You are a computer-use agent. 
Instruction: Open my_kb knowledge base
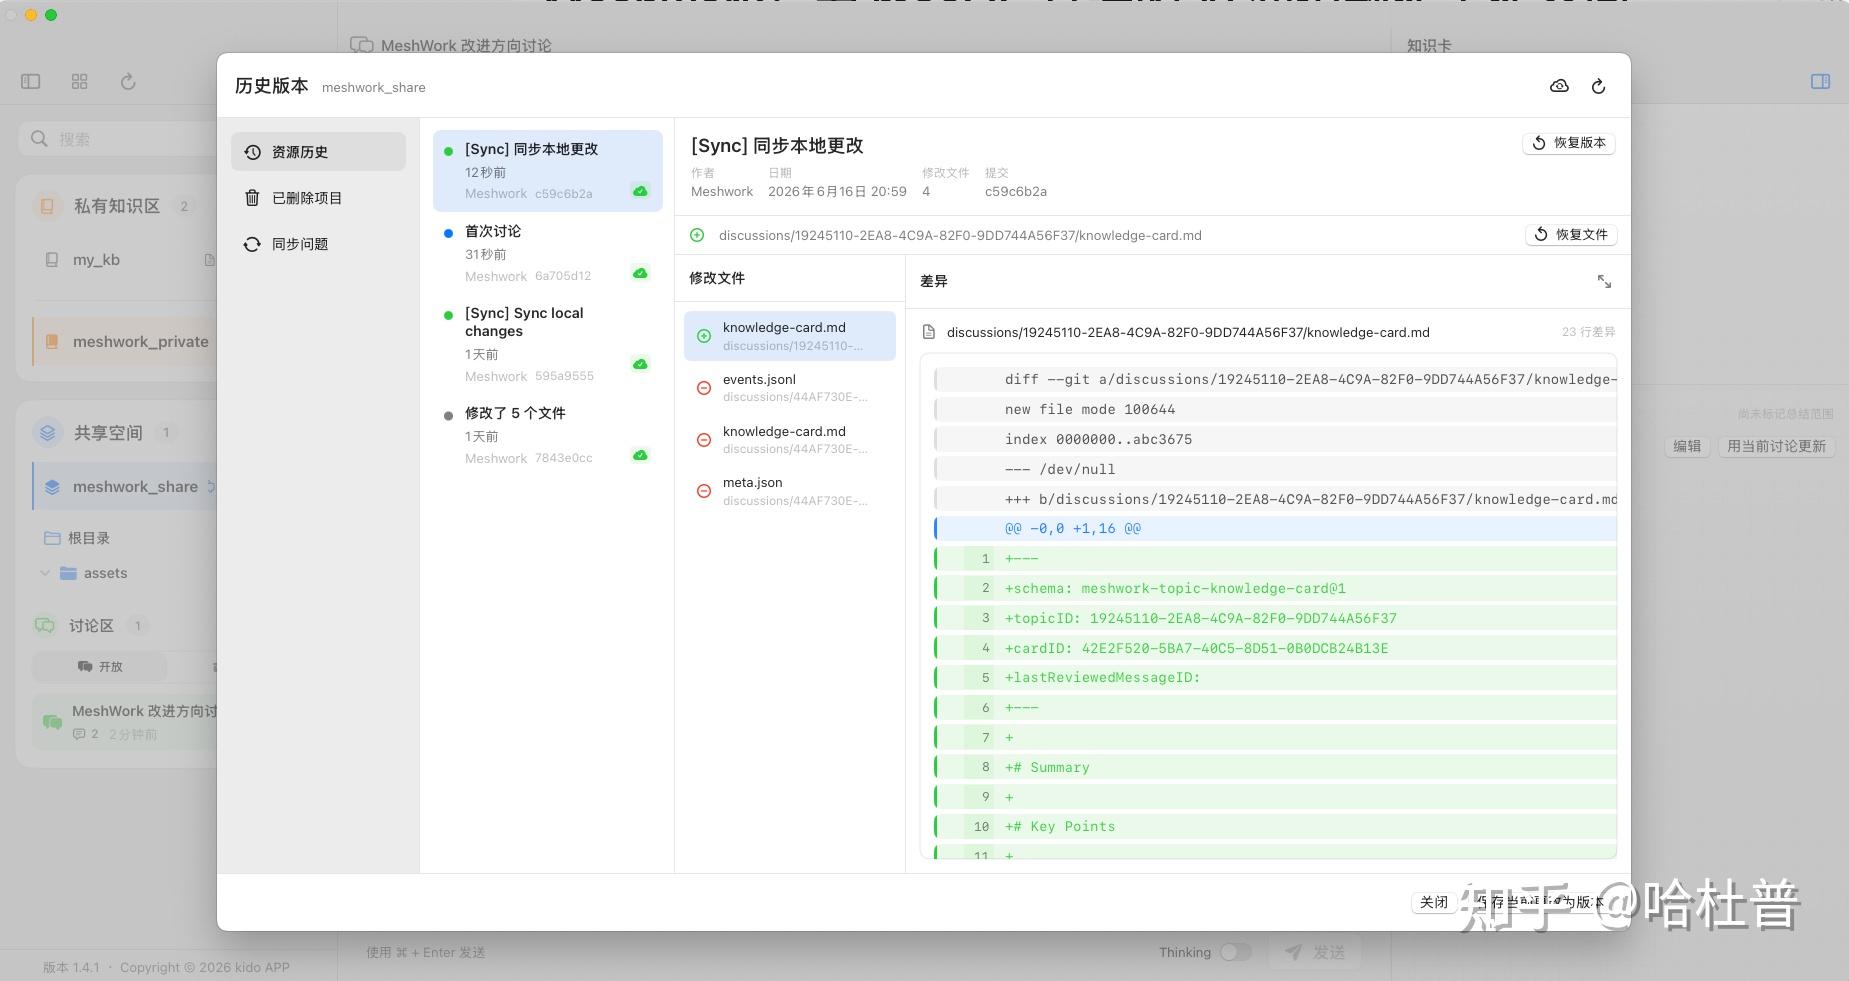point(125,260)
